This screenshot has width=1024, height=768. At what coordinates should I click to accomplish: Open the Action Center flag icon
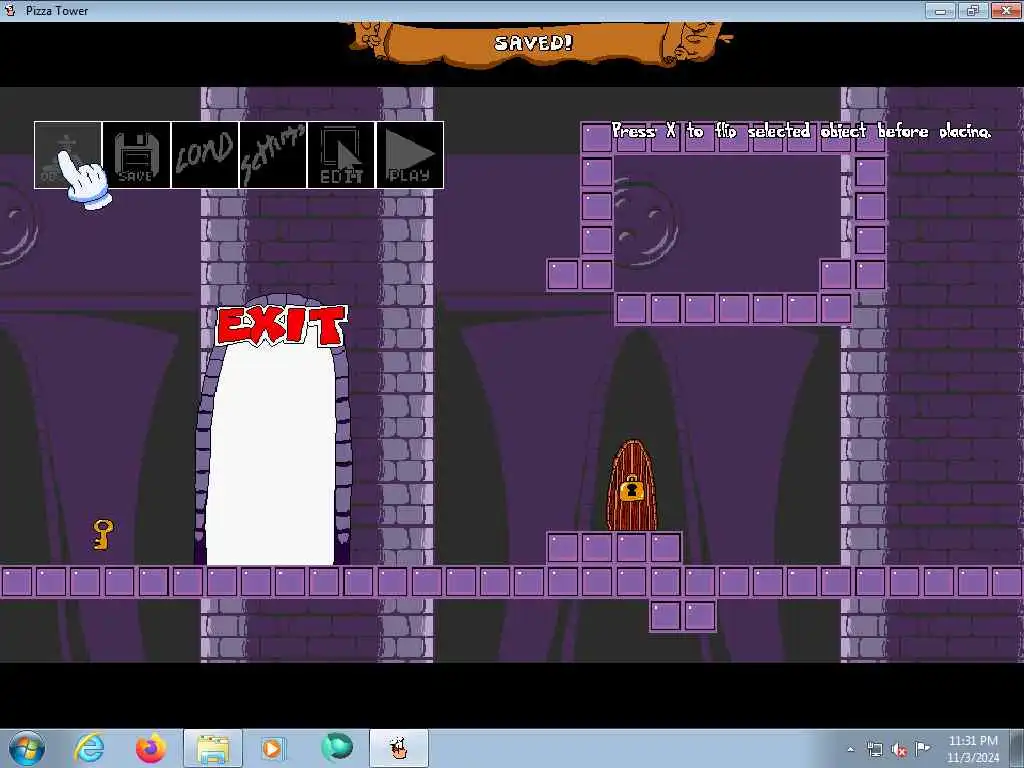(922, 749)
